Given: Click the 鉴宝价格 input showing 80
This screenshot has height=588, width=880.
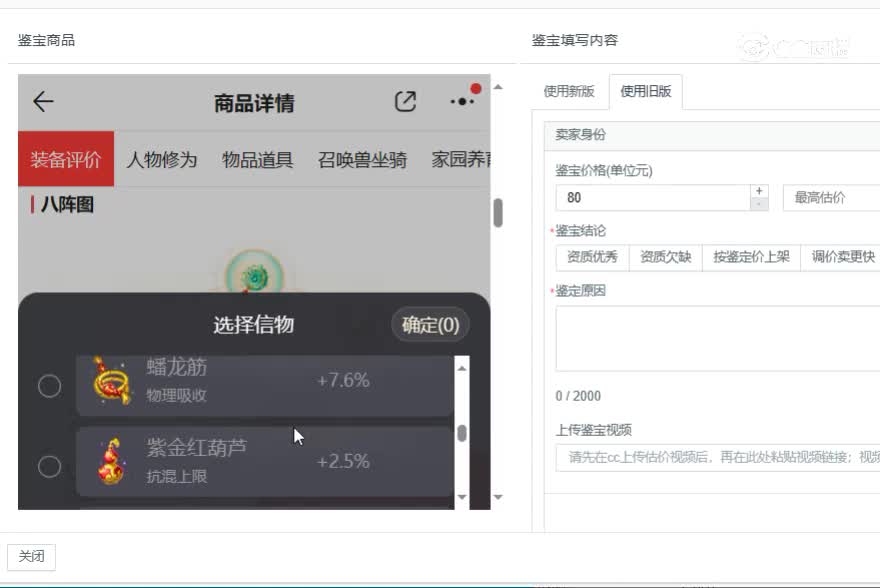Looking at the screenshot, I should (653, 197).
